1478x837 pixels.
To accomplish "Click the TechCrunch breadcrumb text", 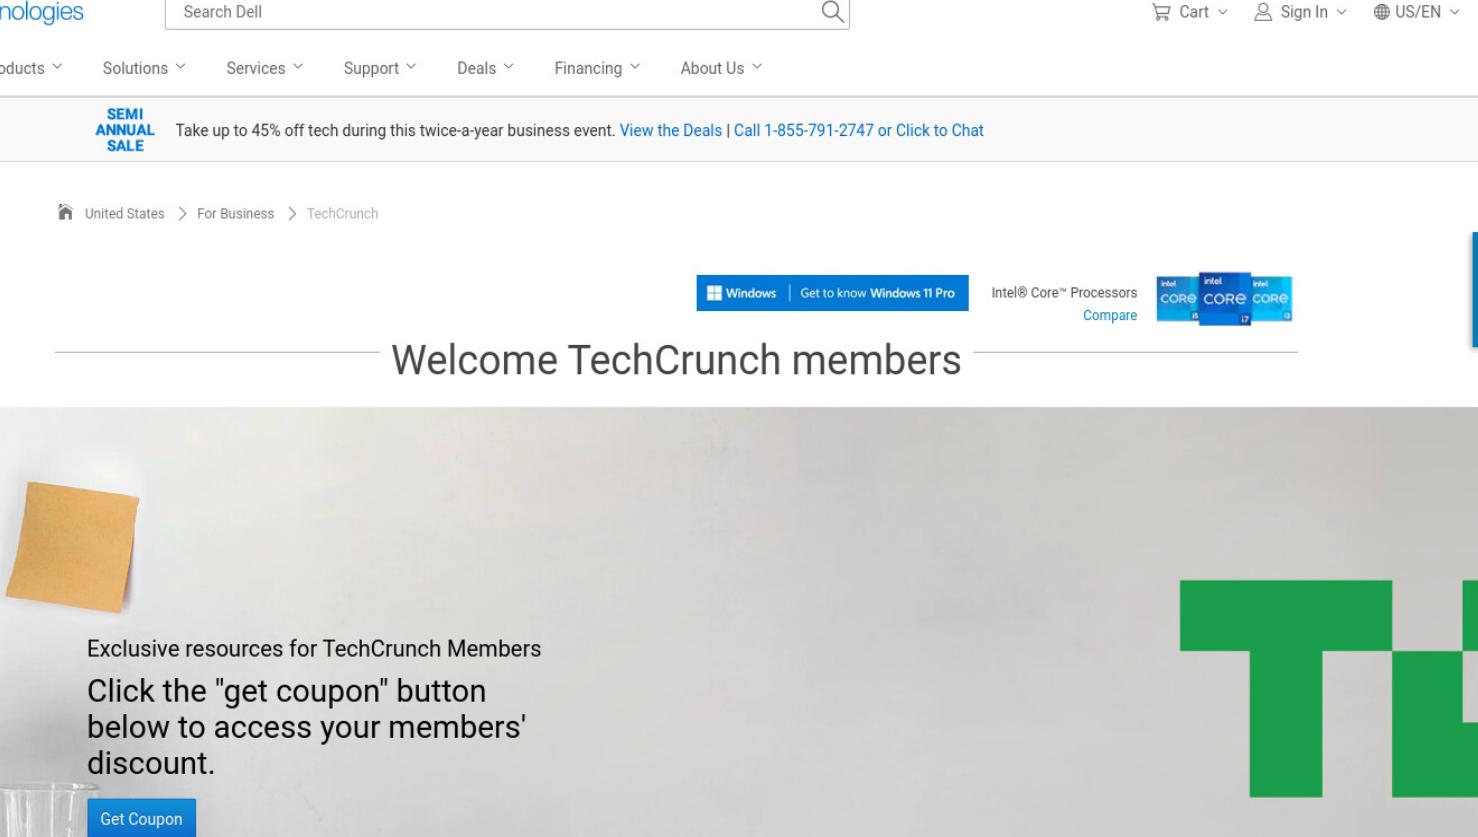I will click(x=342, y=213).
